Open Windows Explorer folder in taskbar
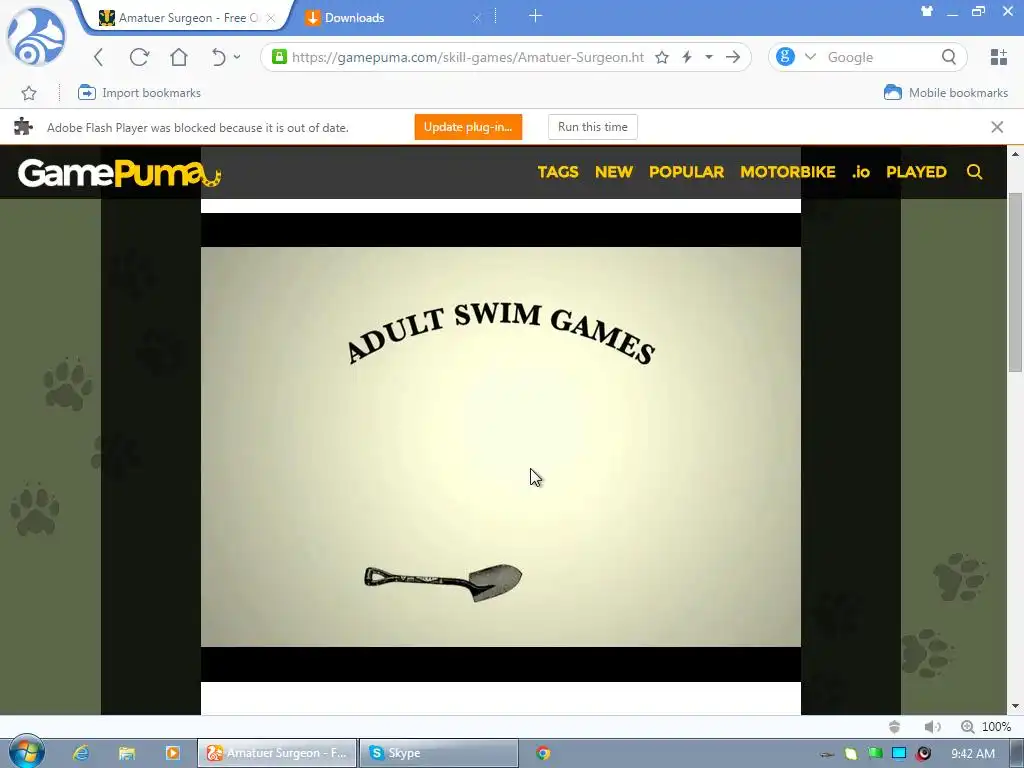This screenshot has width=1024, height=768. click(127, 753)
